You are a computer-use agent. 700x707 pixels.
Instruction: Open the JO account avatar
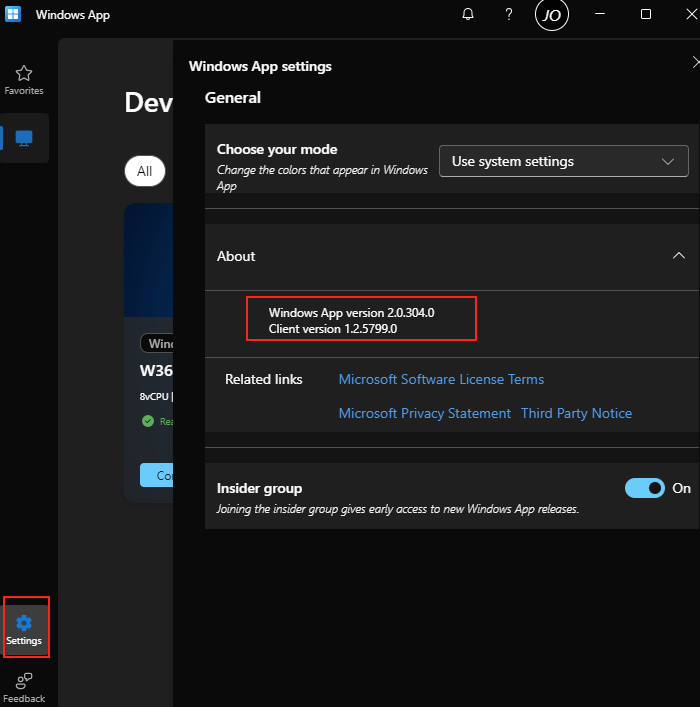tap(552, 15)
